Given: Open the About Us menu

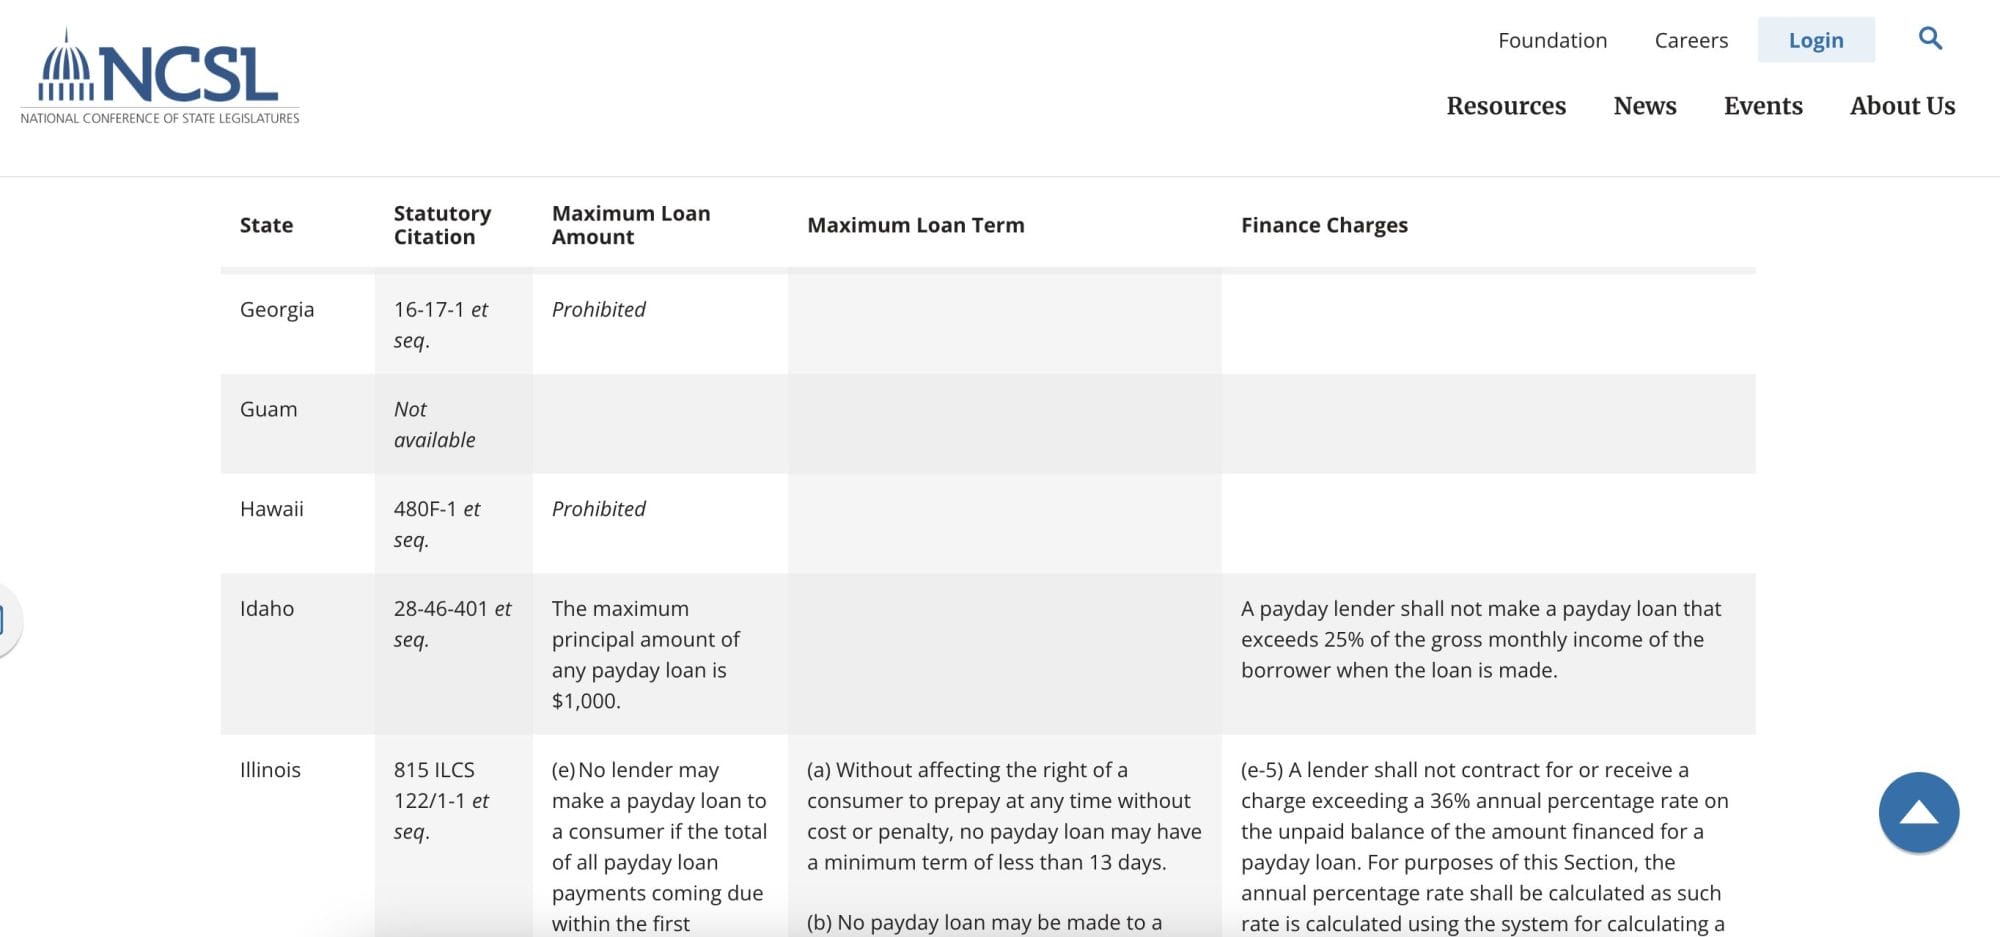Looking at the screenshot, I should [1902, 106].
